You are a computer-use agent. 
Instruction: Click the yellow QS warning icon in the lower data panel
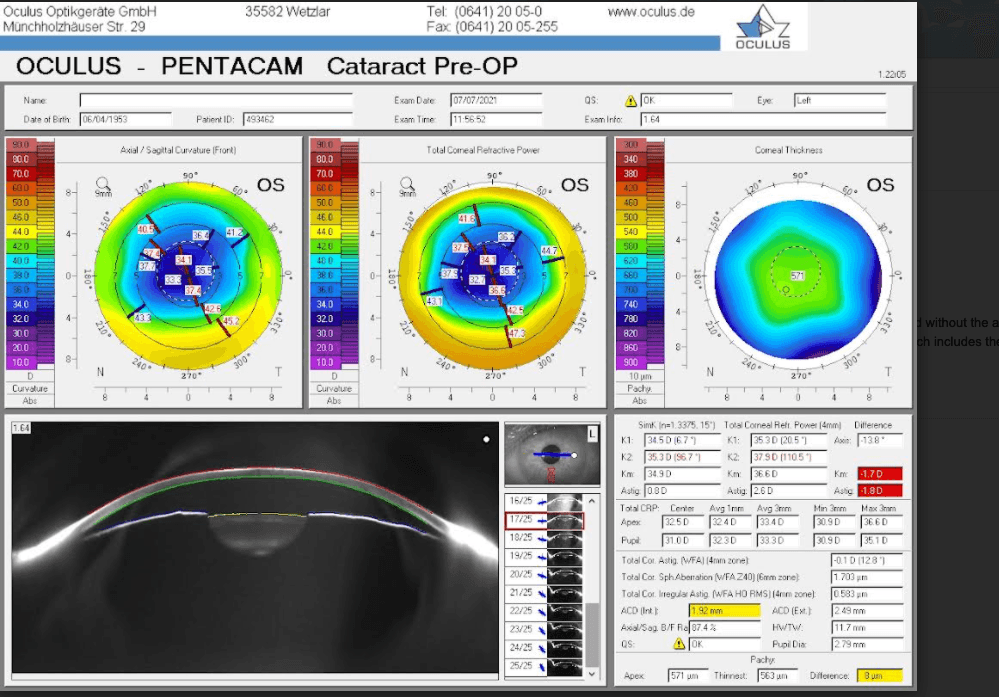[679, 644]
